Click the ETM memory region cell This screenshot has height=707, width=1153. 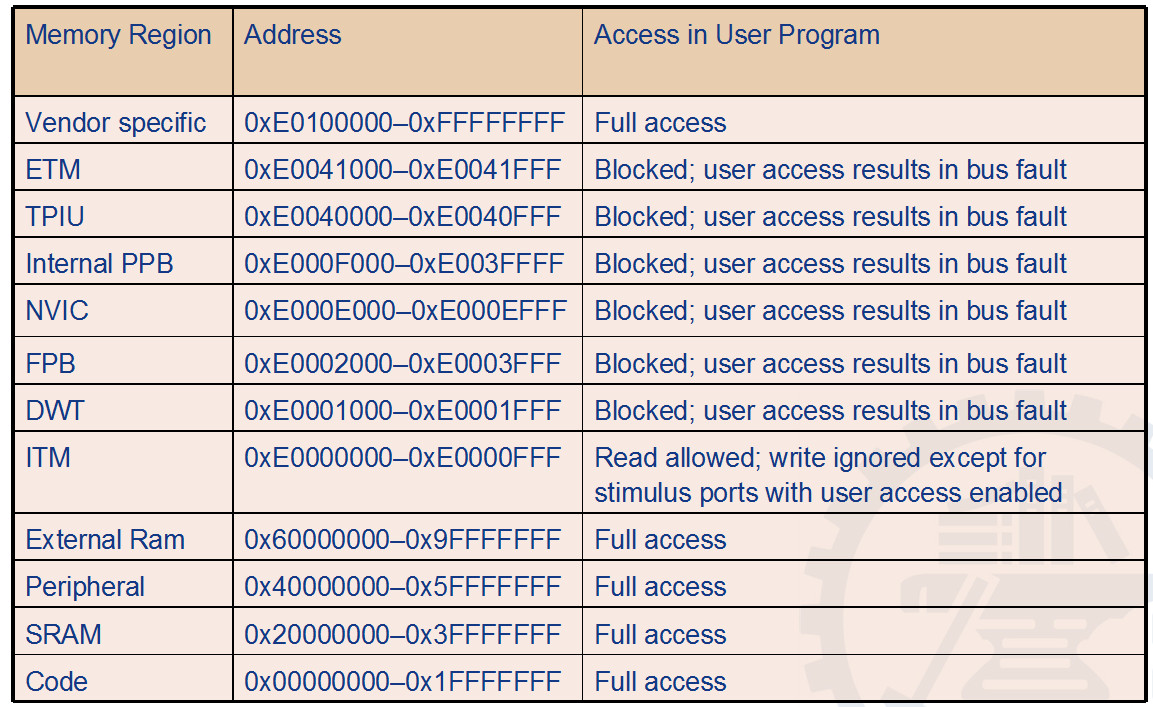click(x=53, y=170)
